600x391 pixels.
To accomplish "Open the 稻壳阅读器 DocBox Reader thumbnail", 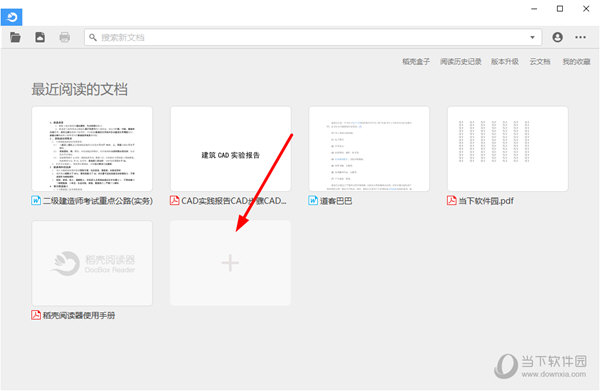I will pos(92,263).
